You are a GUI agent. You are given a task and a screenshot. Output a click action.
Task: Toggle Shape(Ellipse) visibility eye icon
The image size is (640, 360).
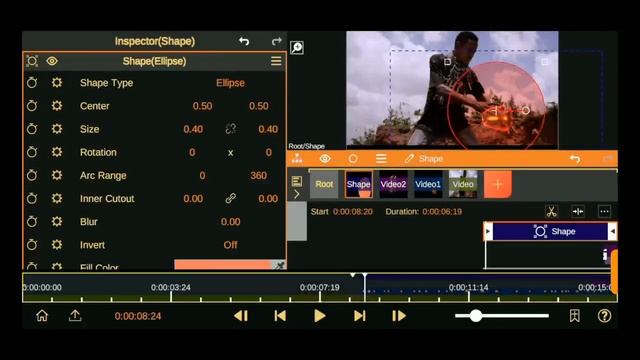click(52, 61)
